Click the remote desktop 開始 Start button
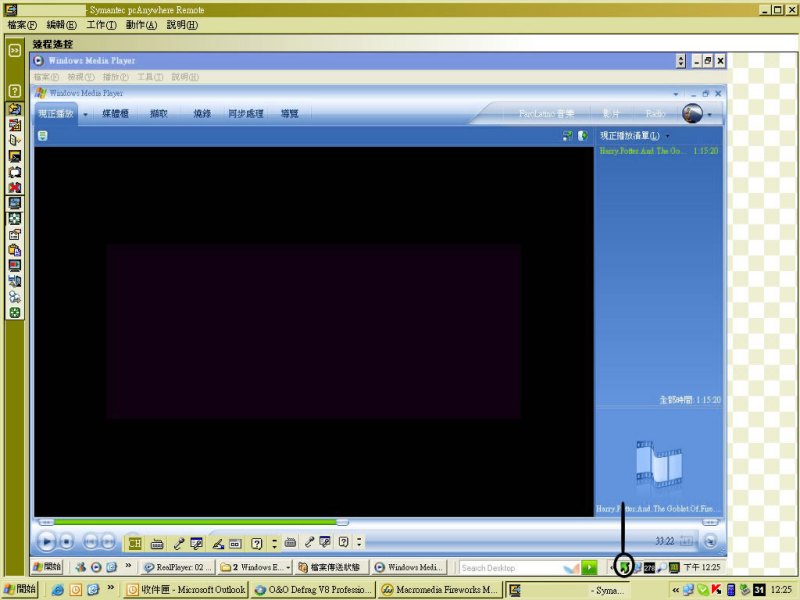 pos(47,567)
